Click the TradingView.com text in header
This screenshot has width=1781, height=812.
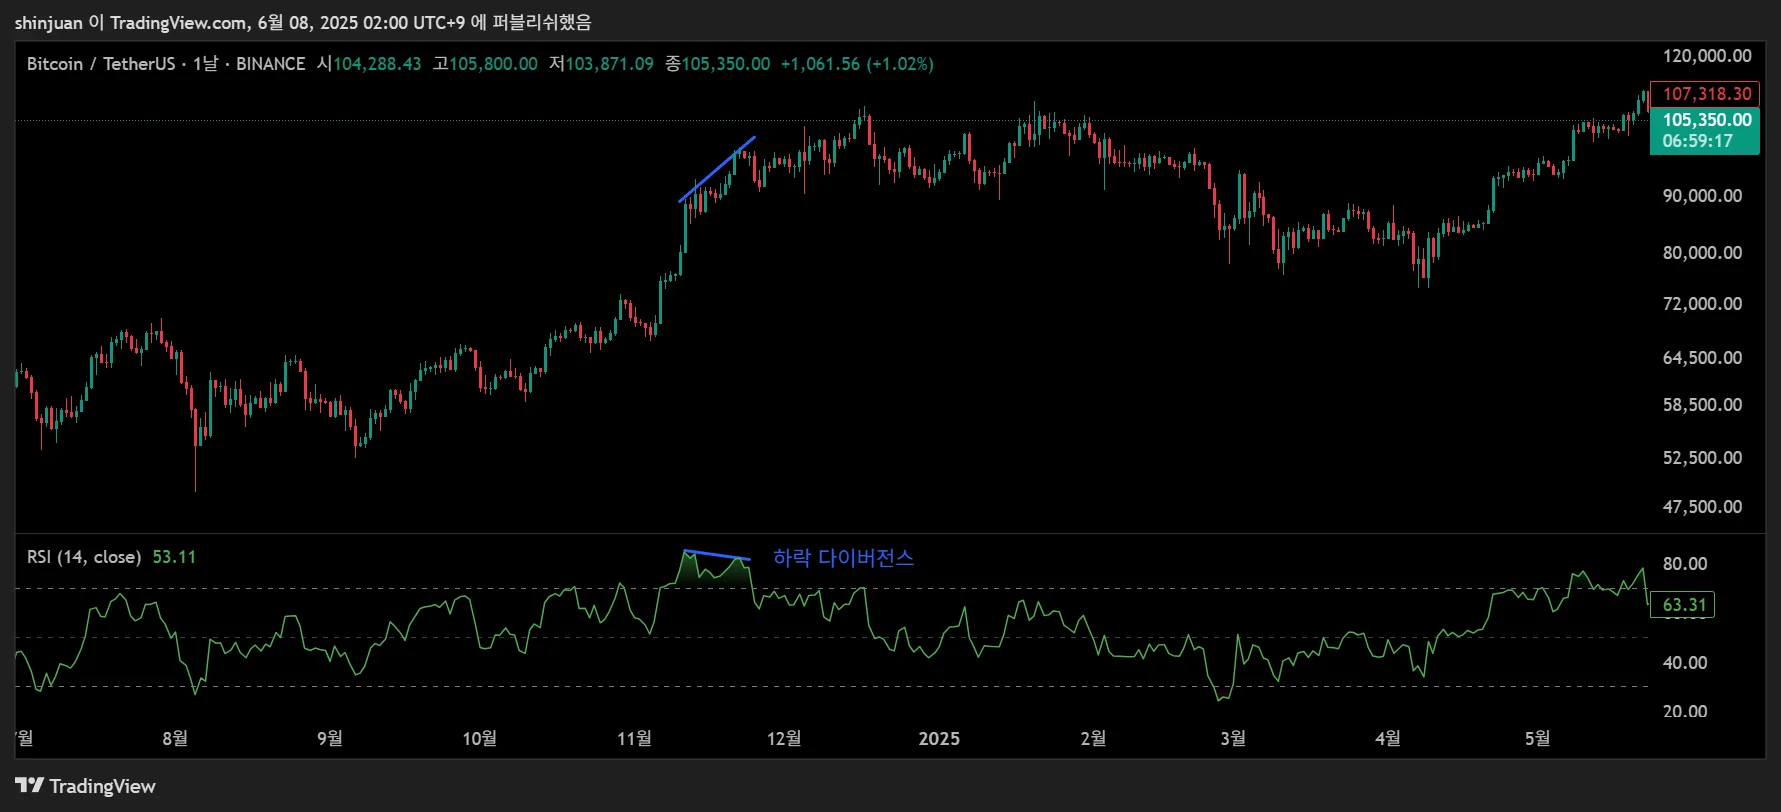178,22
